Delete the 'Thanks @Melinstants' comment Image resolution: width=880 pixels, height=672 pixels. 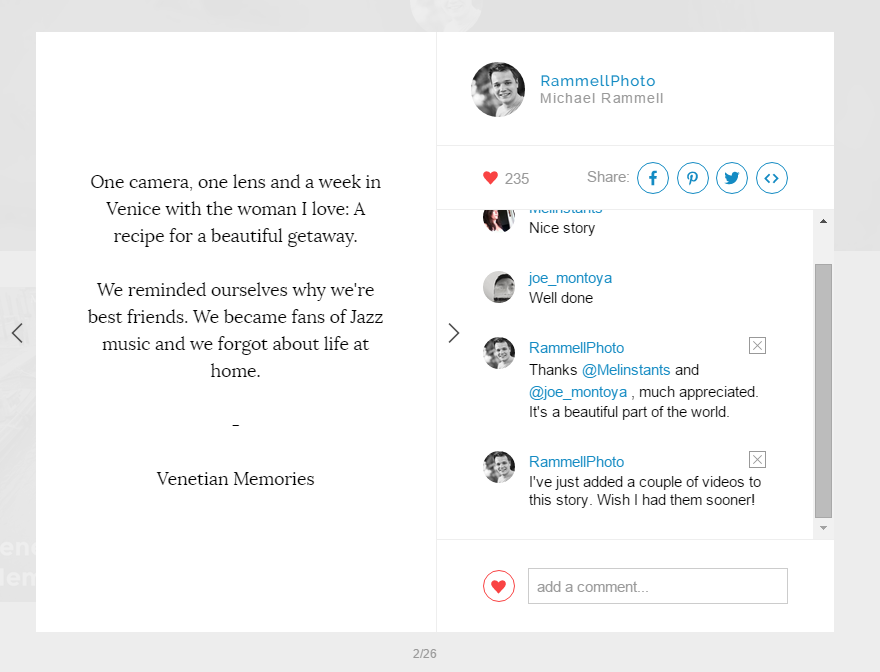point(757,345)
